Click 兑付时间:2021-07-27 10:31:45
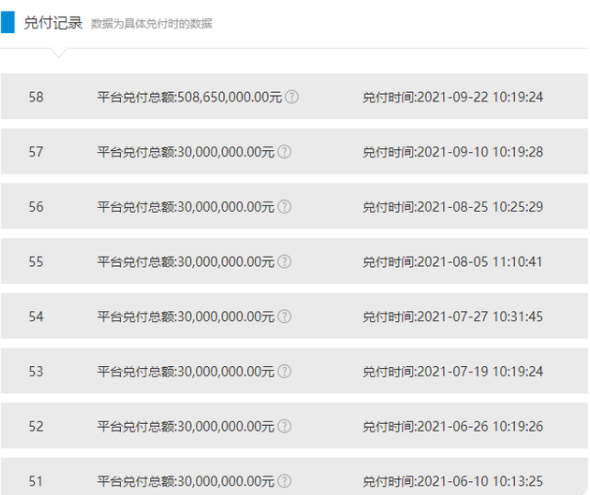The image size is (590, 495). click(453, 317)
